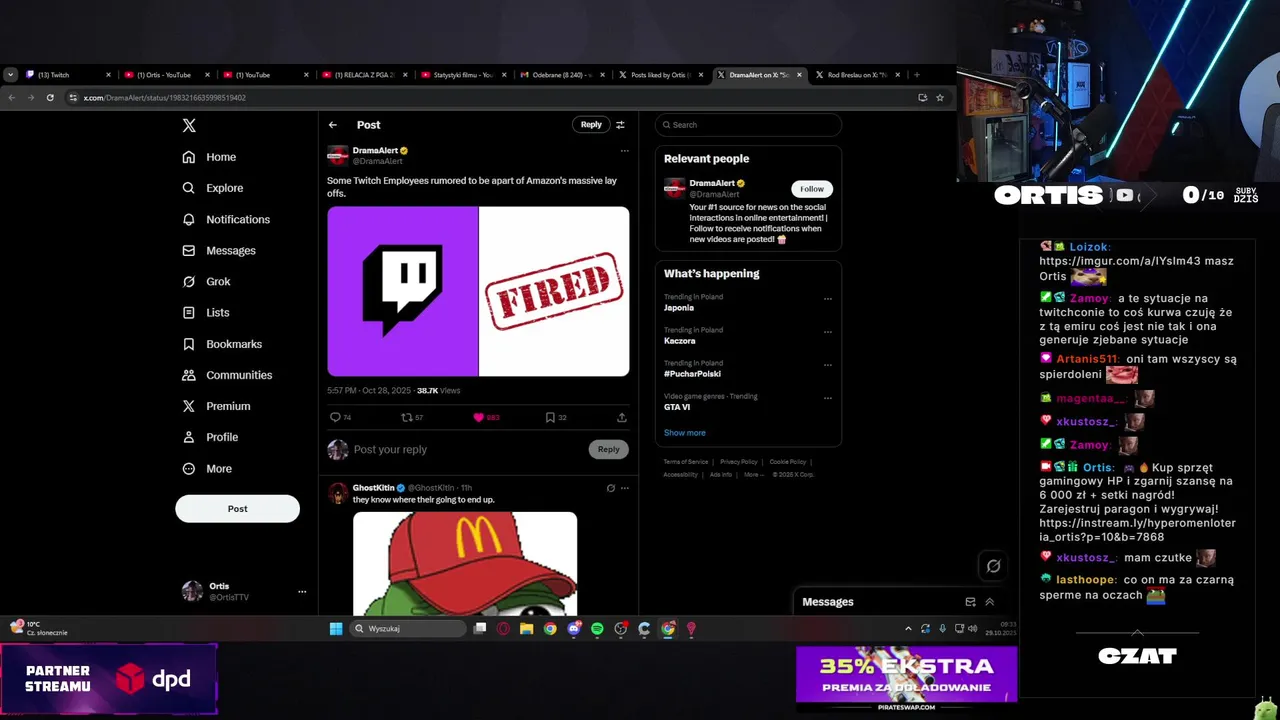Open the tab search dropdown arrow

[10, 75]
